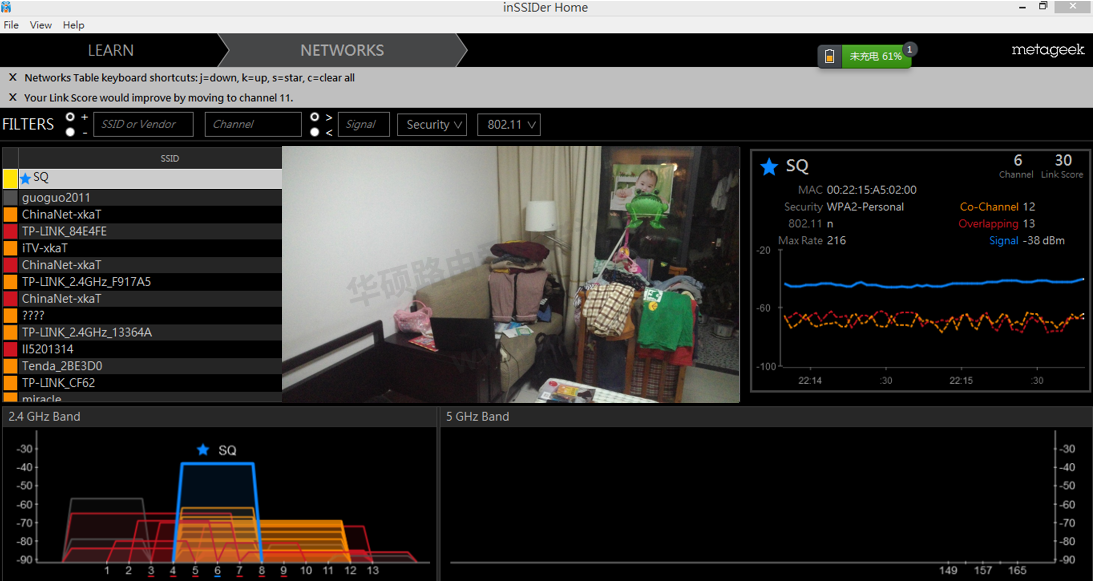This screenshot has width=1093, height=581.
Task: Select the plus include filter radio button
Action: pos(70,116)
